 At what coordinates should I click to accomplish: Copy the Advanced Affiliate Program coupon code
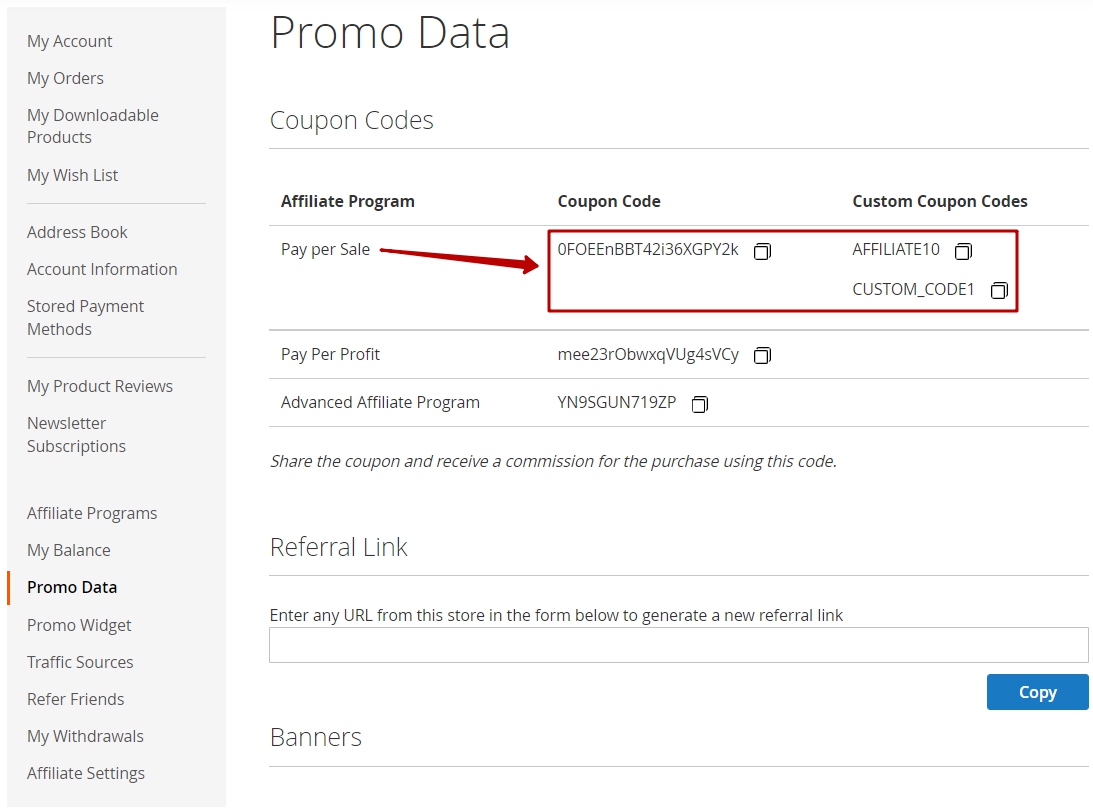click(700, 404)
